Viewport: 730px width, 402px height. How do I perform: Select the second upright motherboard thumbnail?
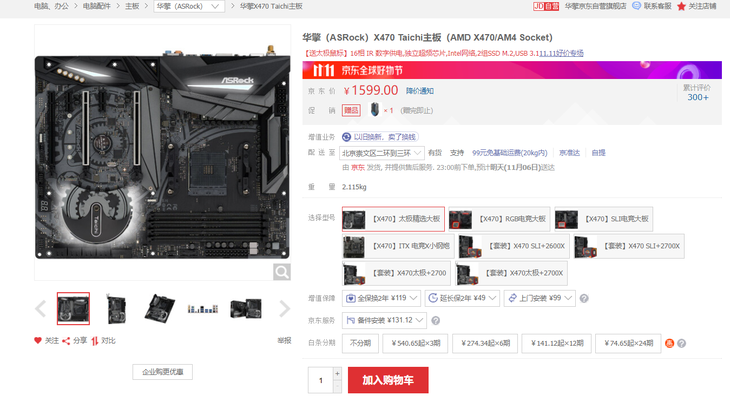(x=116, y=308)
